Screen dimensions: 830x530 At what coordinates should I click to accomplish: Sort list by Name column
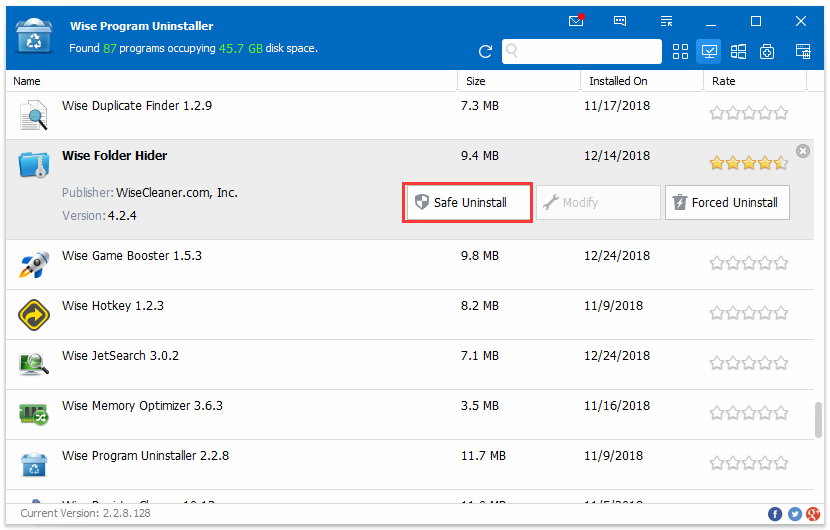pos(232,81)
